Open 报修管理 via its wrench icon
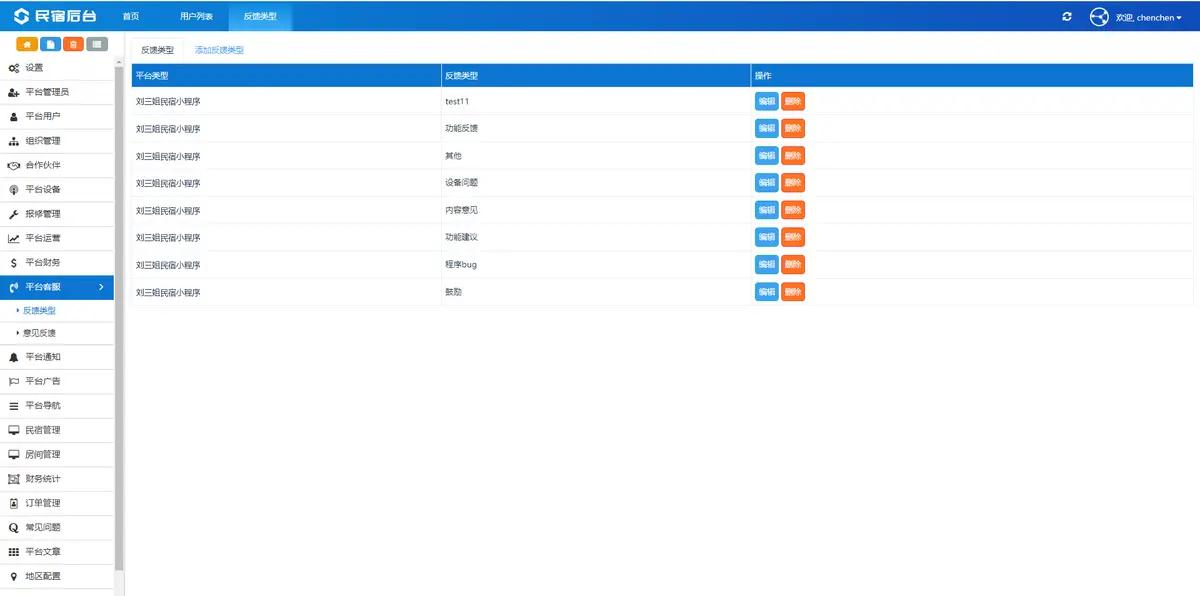This screenshot has height=596, width=1200. [x=14, y=214]
